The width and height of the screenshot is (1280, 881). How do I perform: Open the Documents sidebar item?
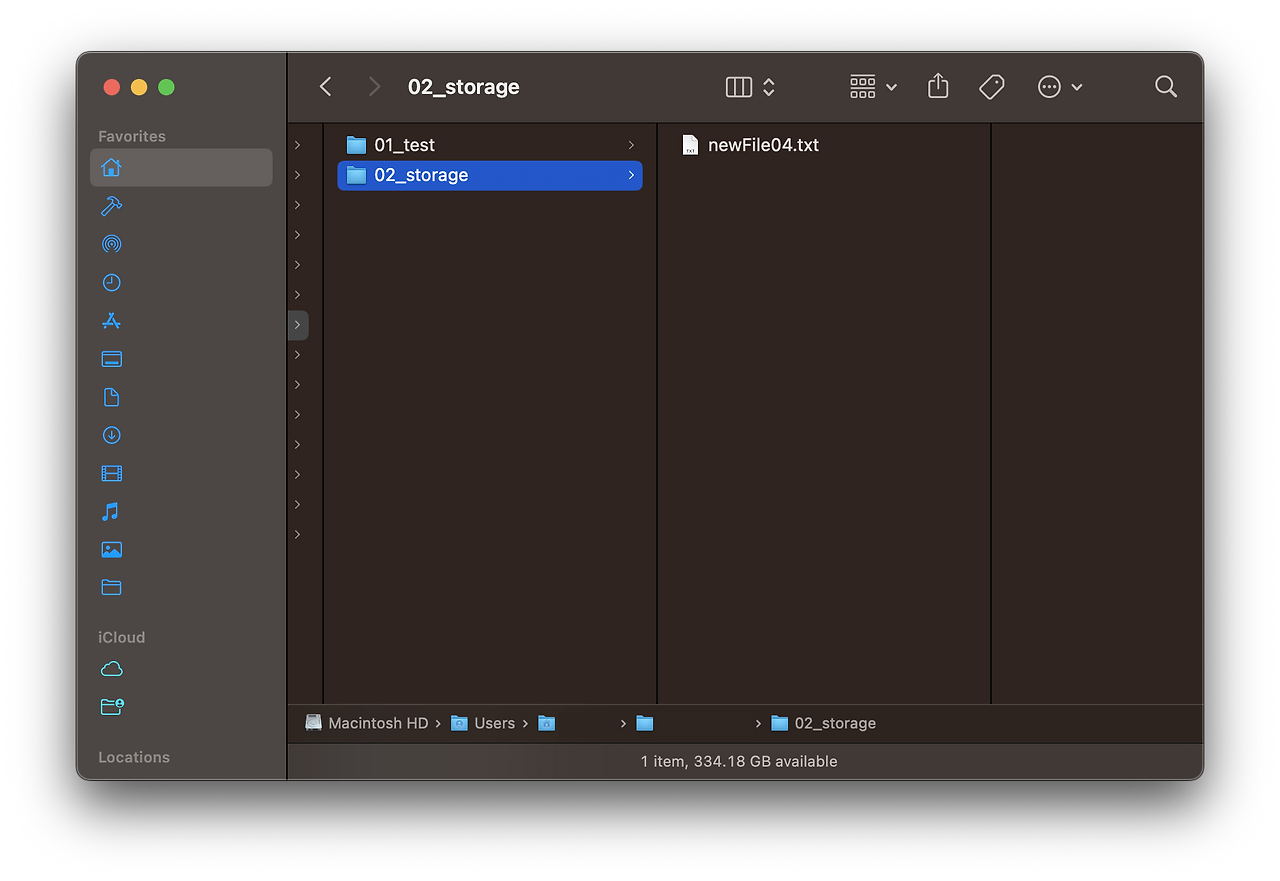111,397
